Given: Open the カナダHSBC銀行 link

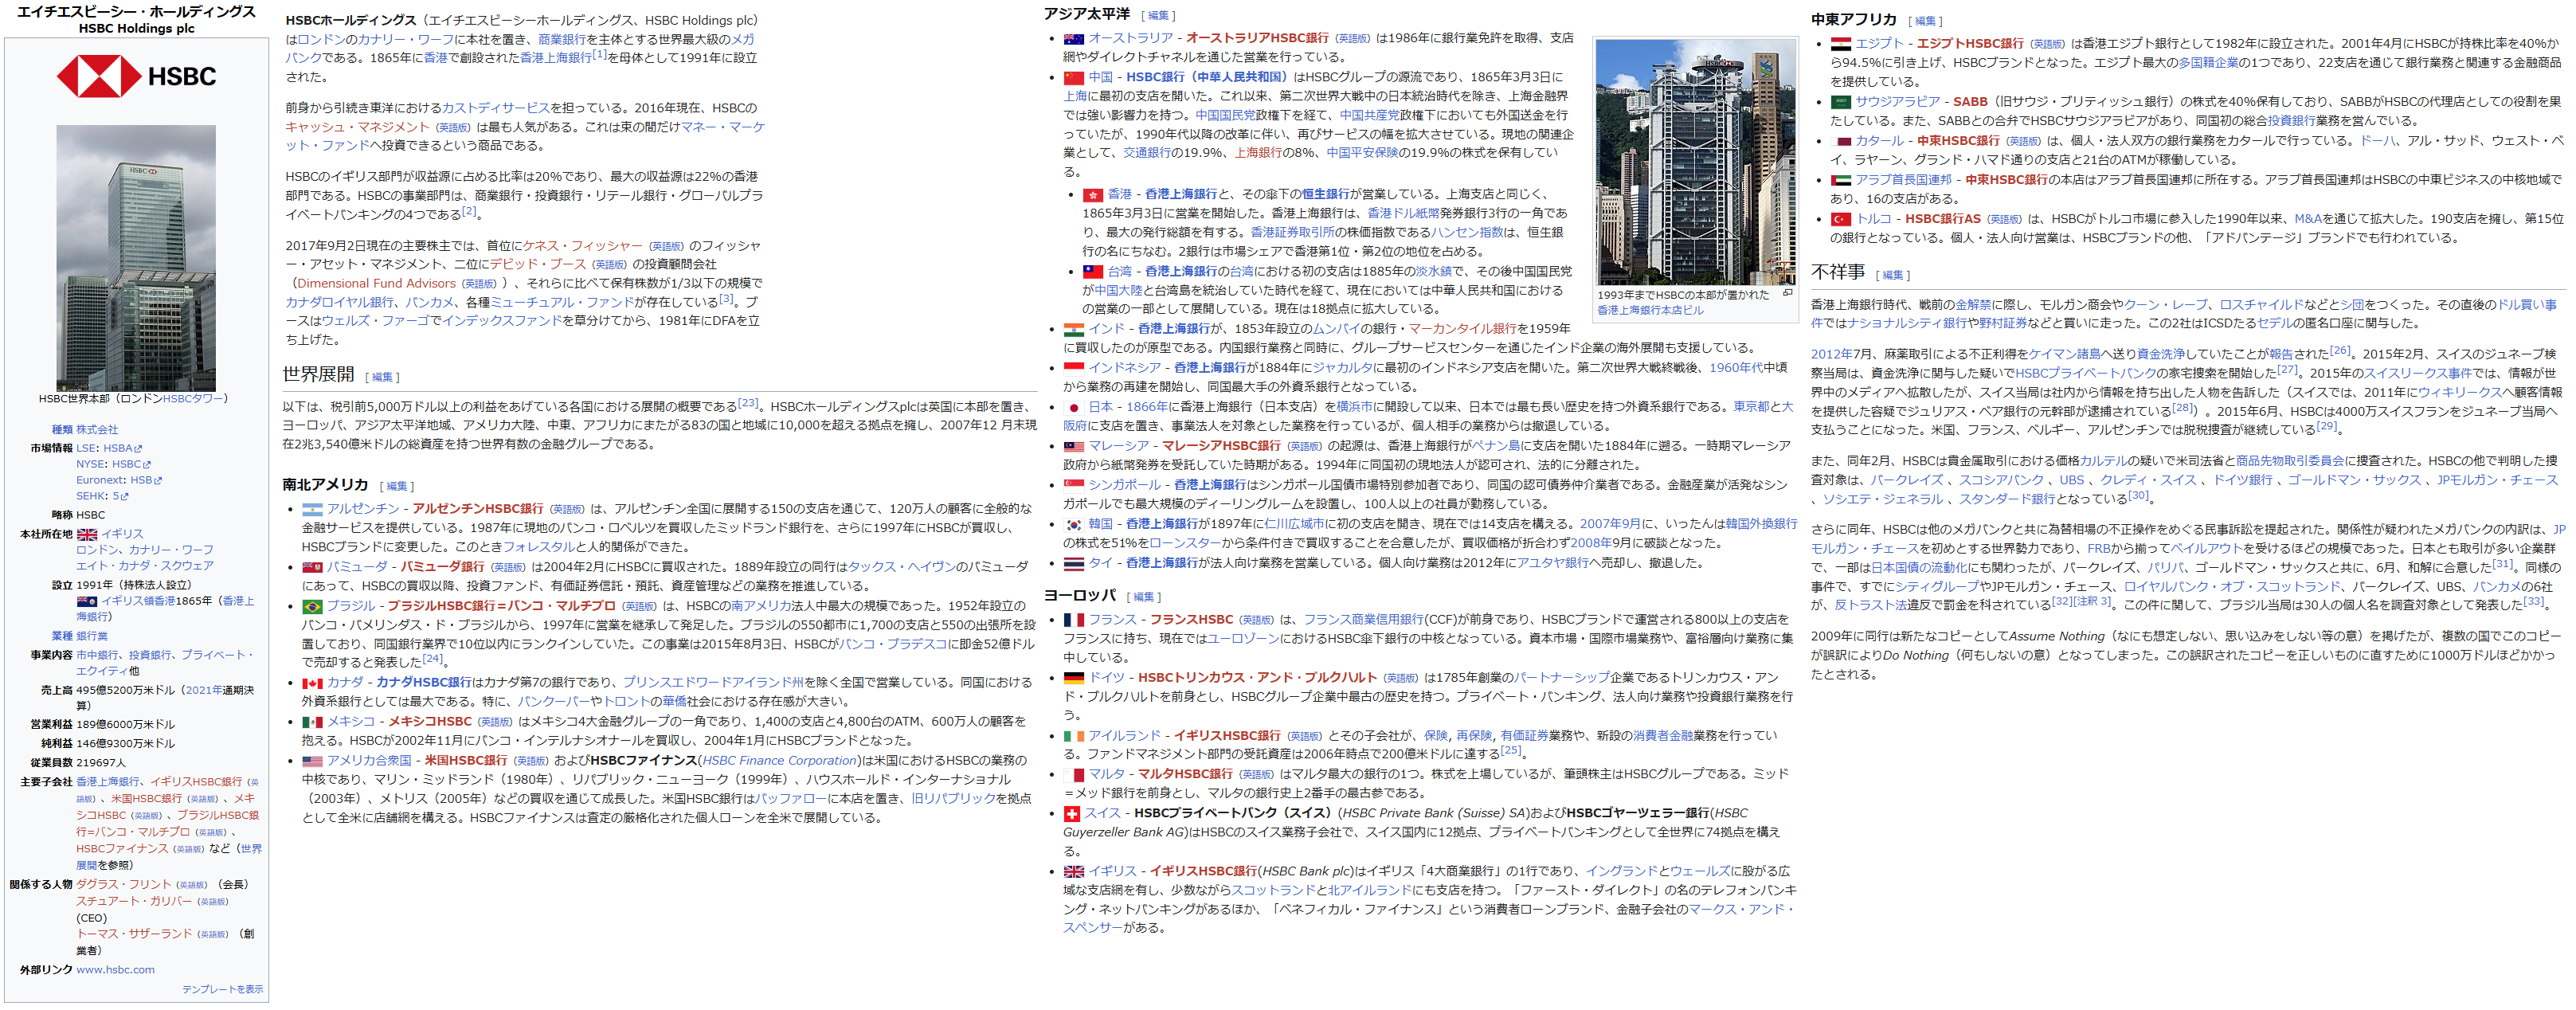Looking at the screenshot, I should click(424, 683).
